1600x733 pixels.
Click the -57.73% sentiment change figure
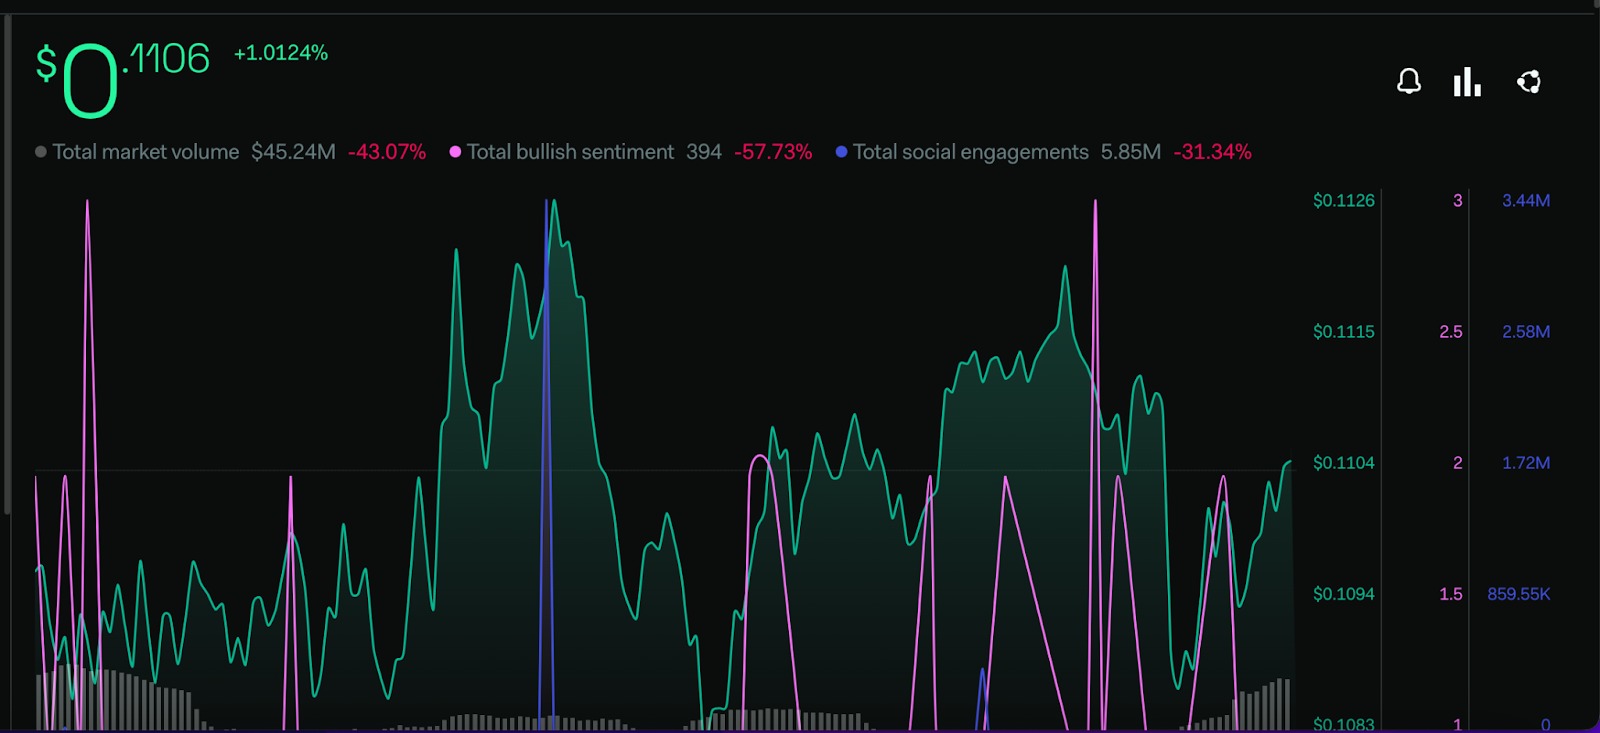[773, 152]
